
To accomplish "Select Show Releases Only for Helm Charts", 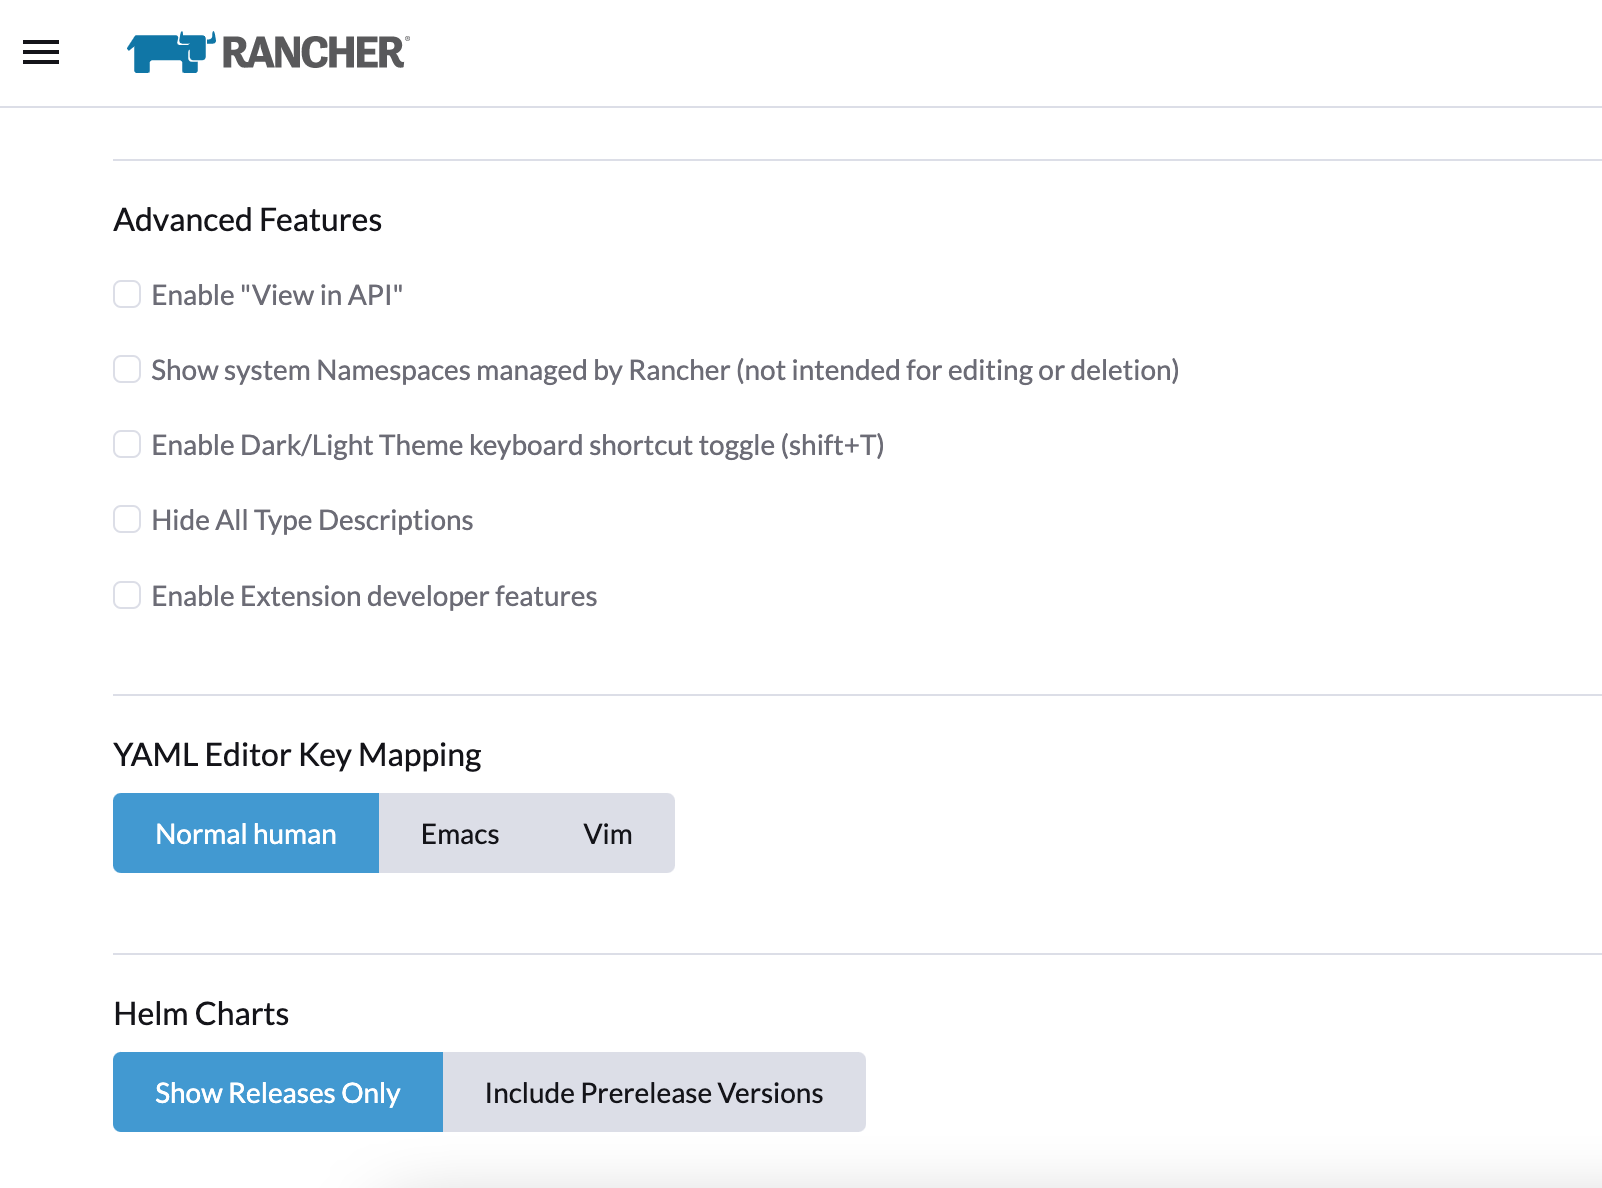I will tap(277, 1092).
